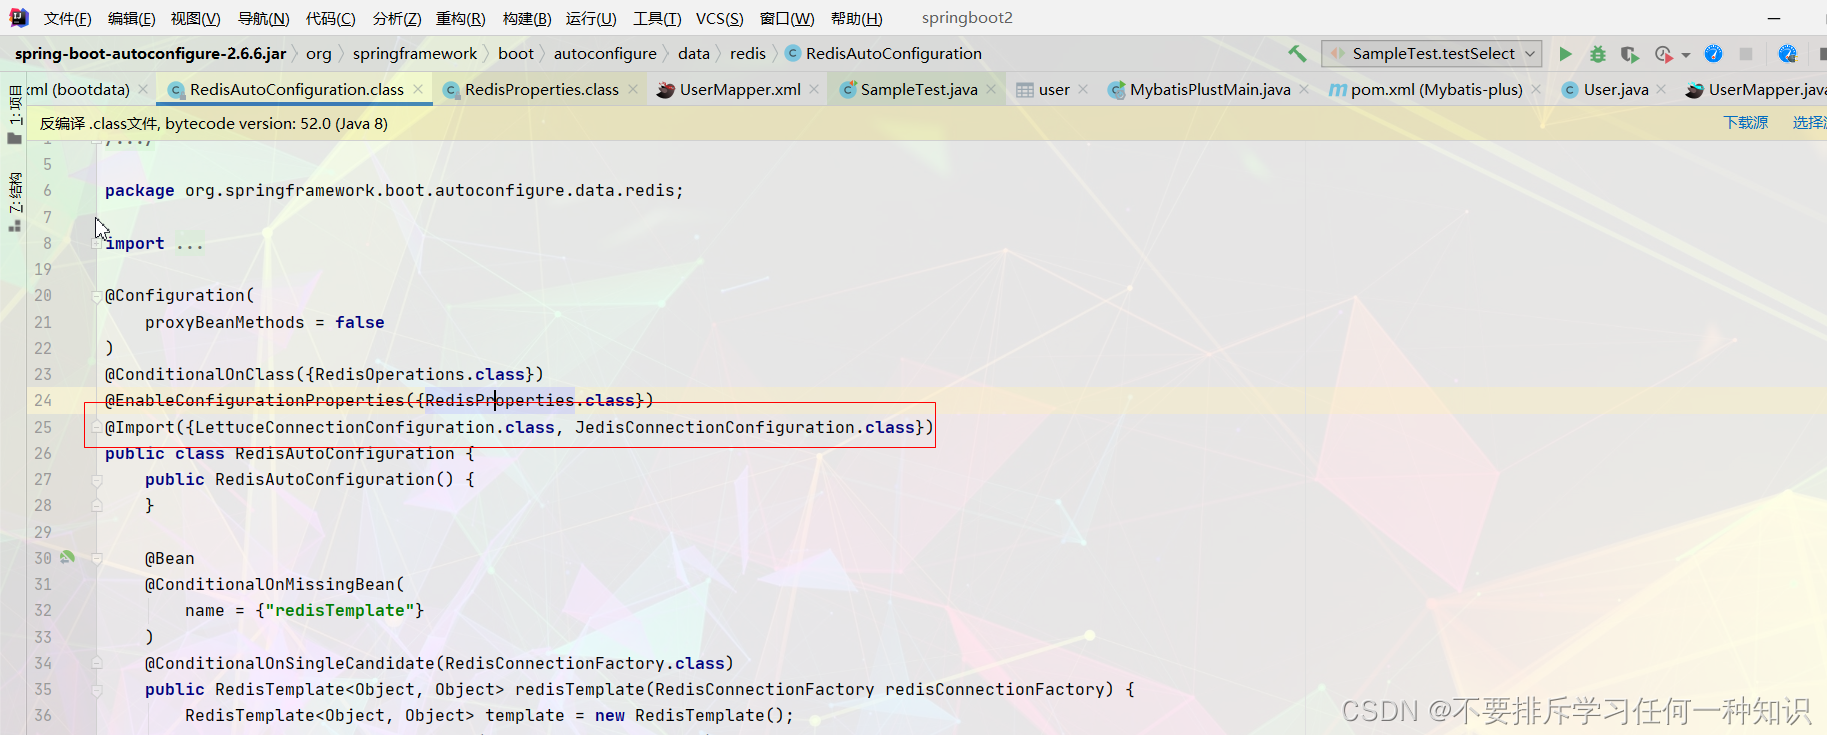Open the 视图(V) menu
1827x735 pixels.
(x=195, y=18)
